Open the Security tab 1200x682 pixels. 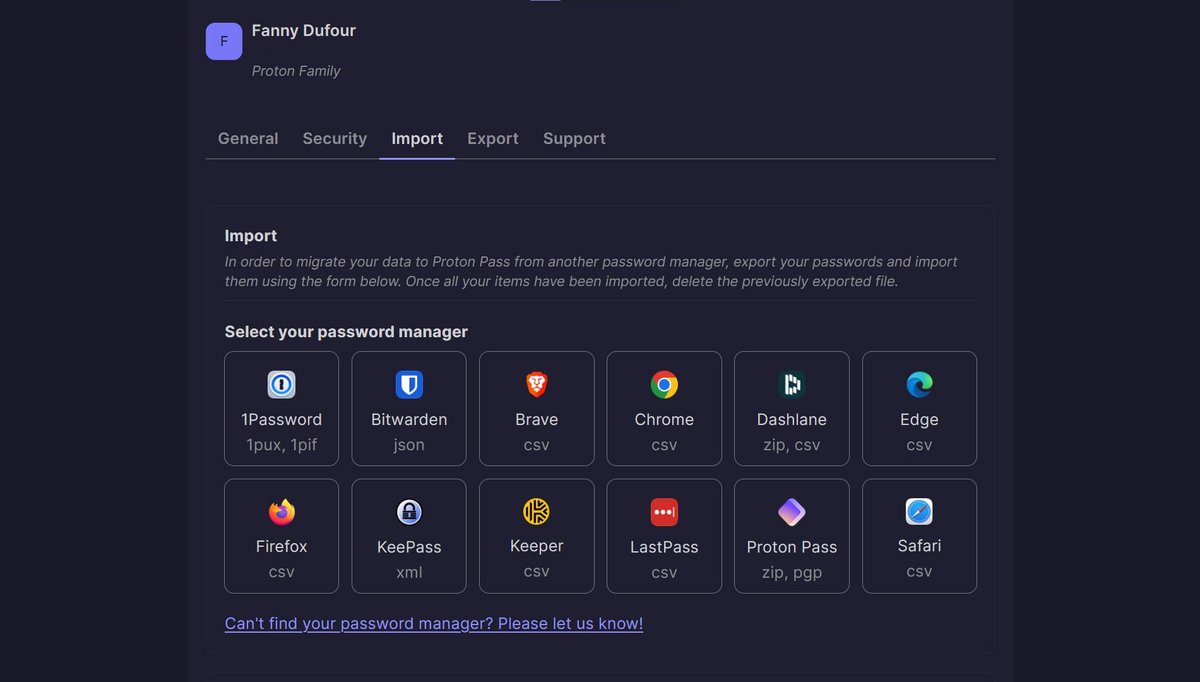point(335,139)
